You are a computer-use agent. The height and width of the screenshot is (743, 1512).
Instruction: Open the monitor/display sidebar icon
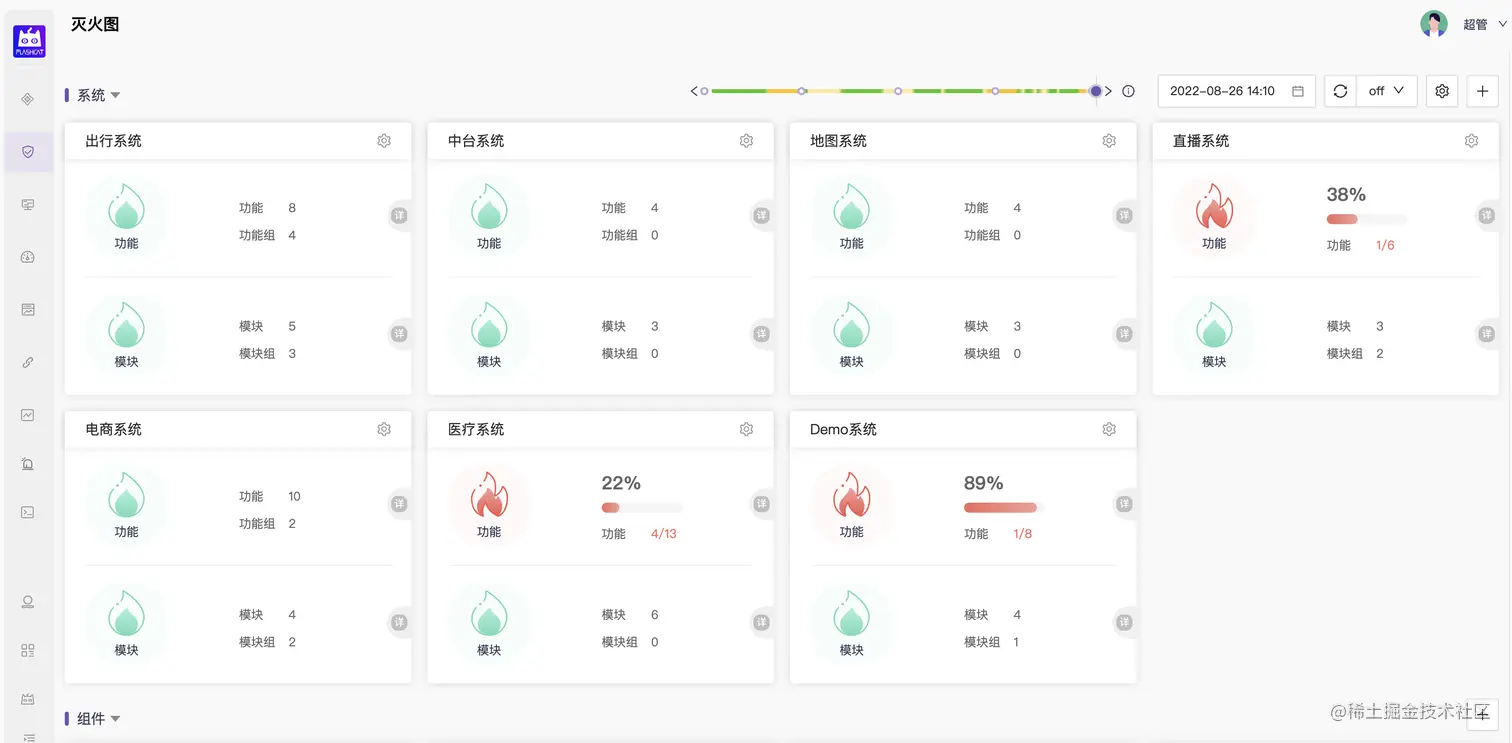pyautogui.click(x=28, y=204)
